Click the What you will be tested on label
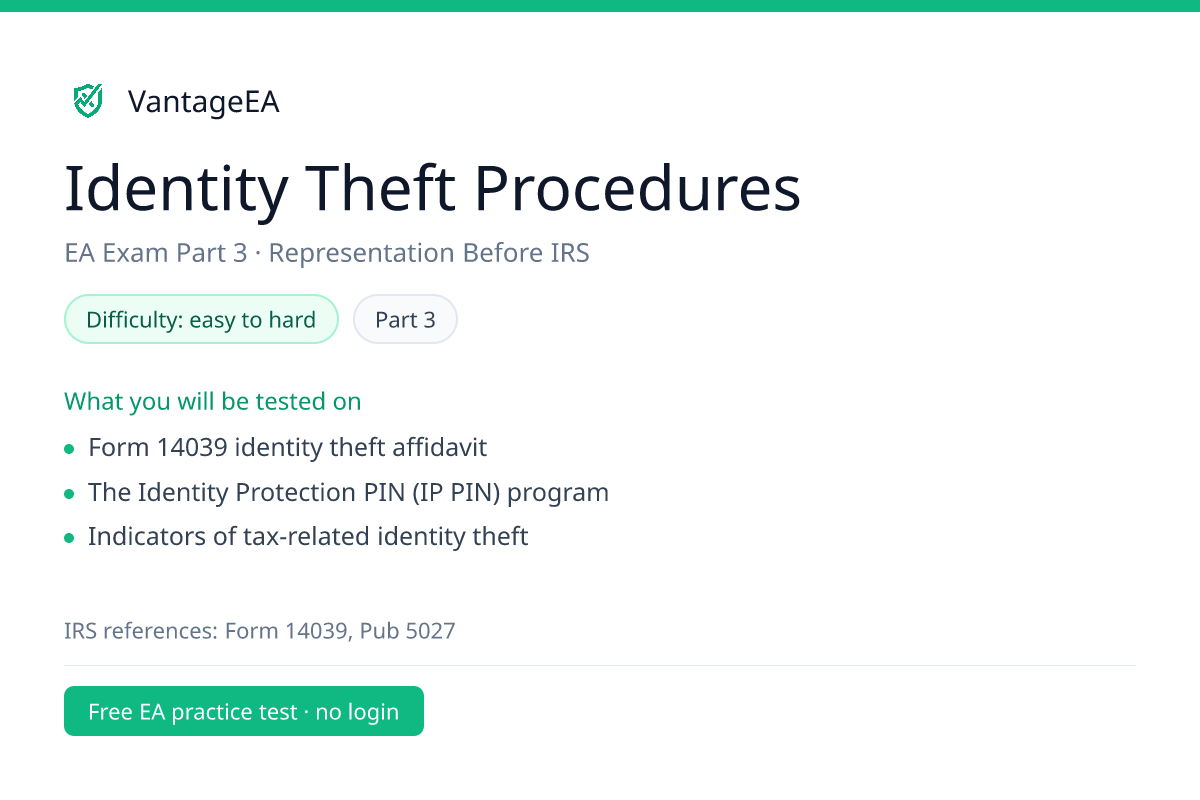 212,401
